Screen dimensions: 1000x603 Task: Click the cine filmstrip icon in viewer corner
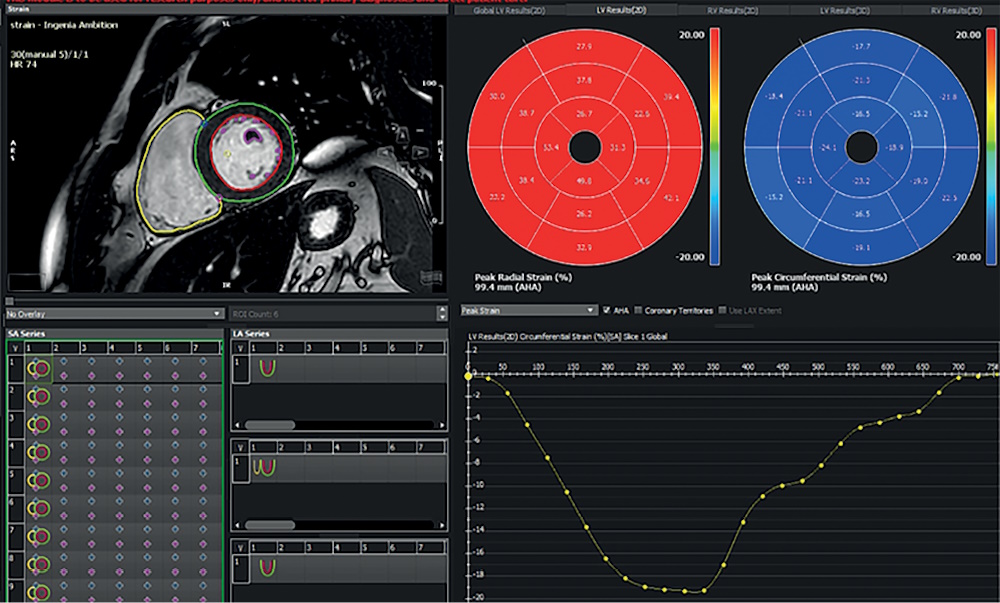click(432, 277)
